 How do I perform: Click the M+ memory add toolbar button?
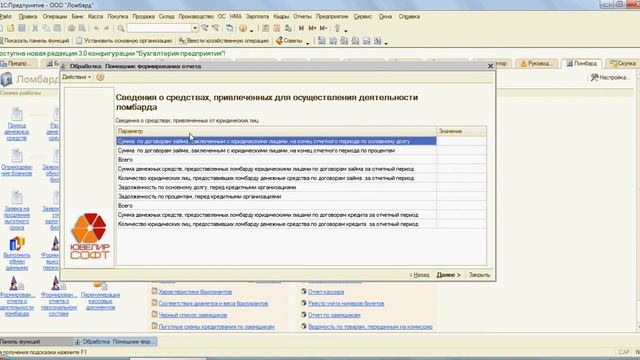click(x=312, y=28)
